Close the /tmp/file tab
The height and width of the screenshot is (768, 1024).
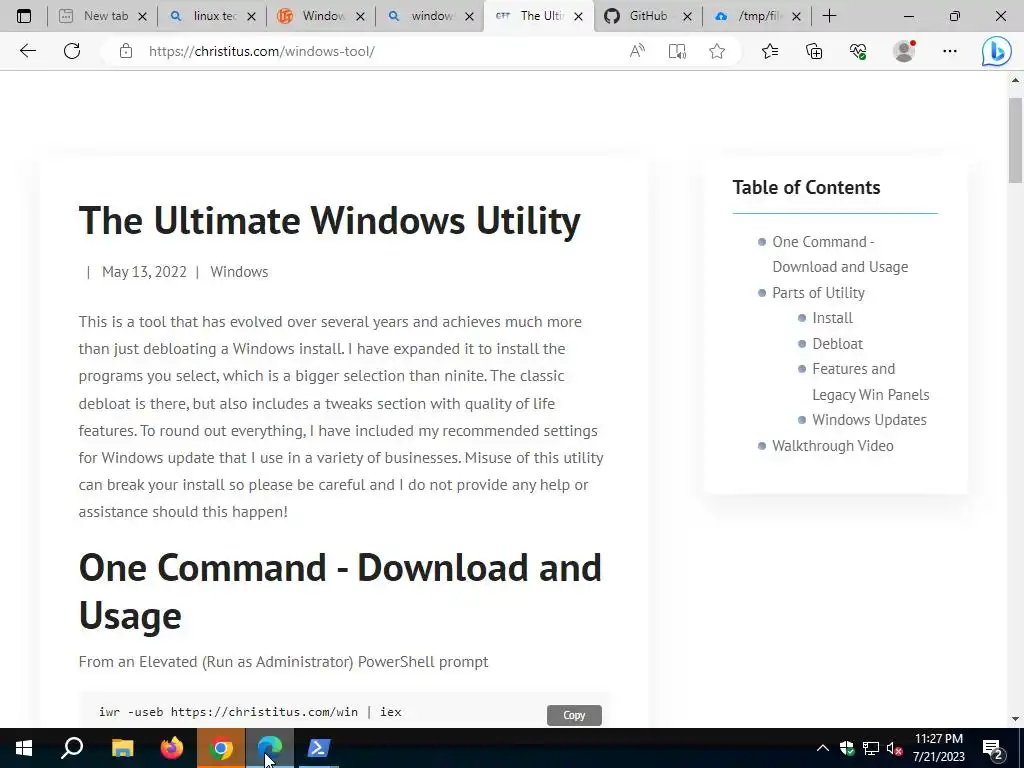[x=796, y=16]
